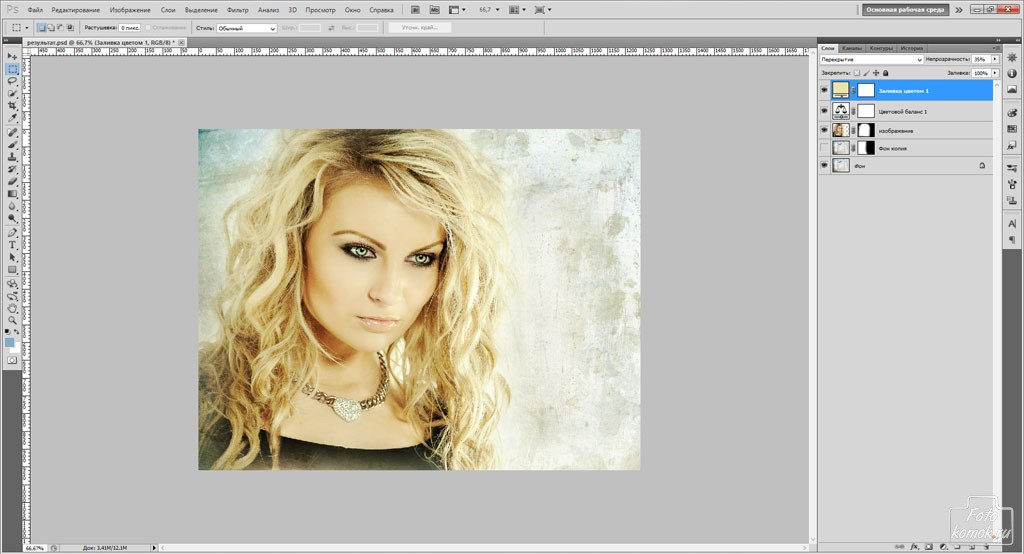Open the Фильтр menu

click(x=238, y=9)
